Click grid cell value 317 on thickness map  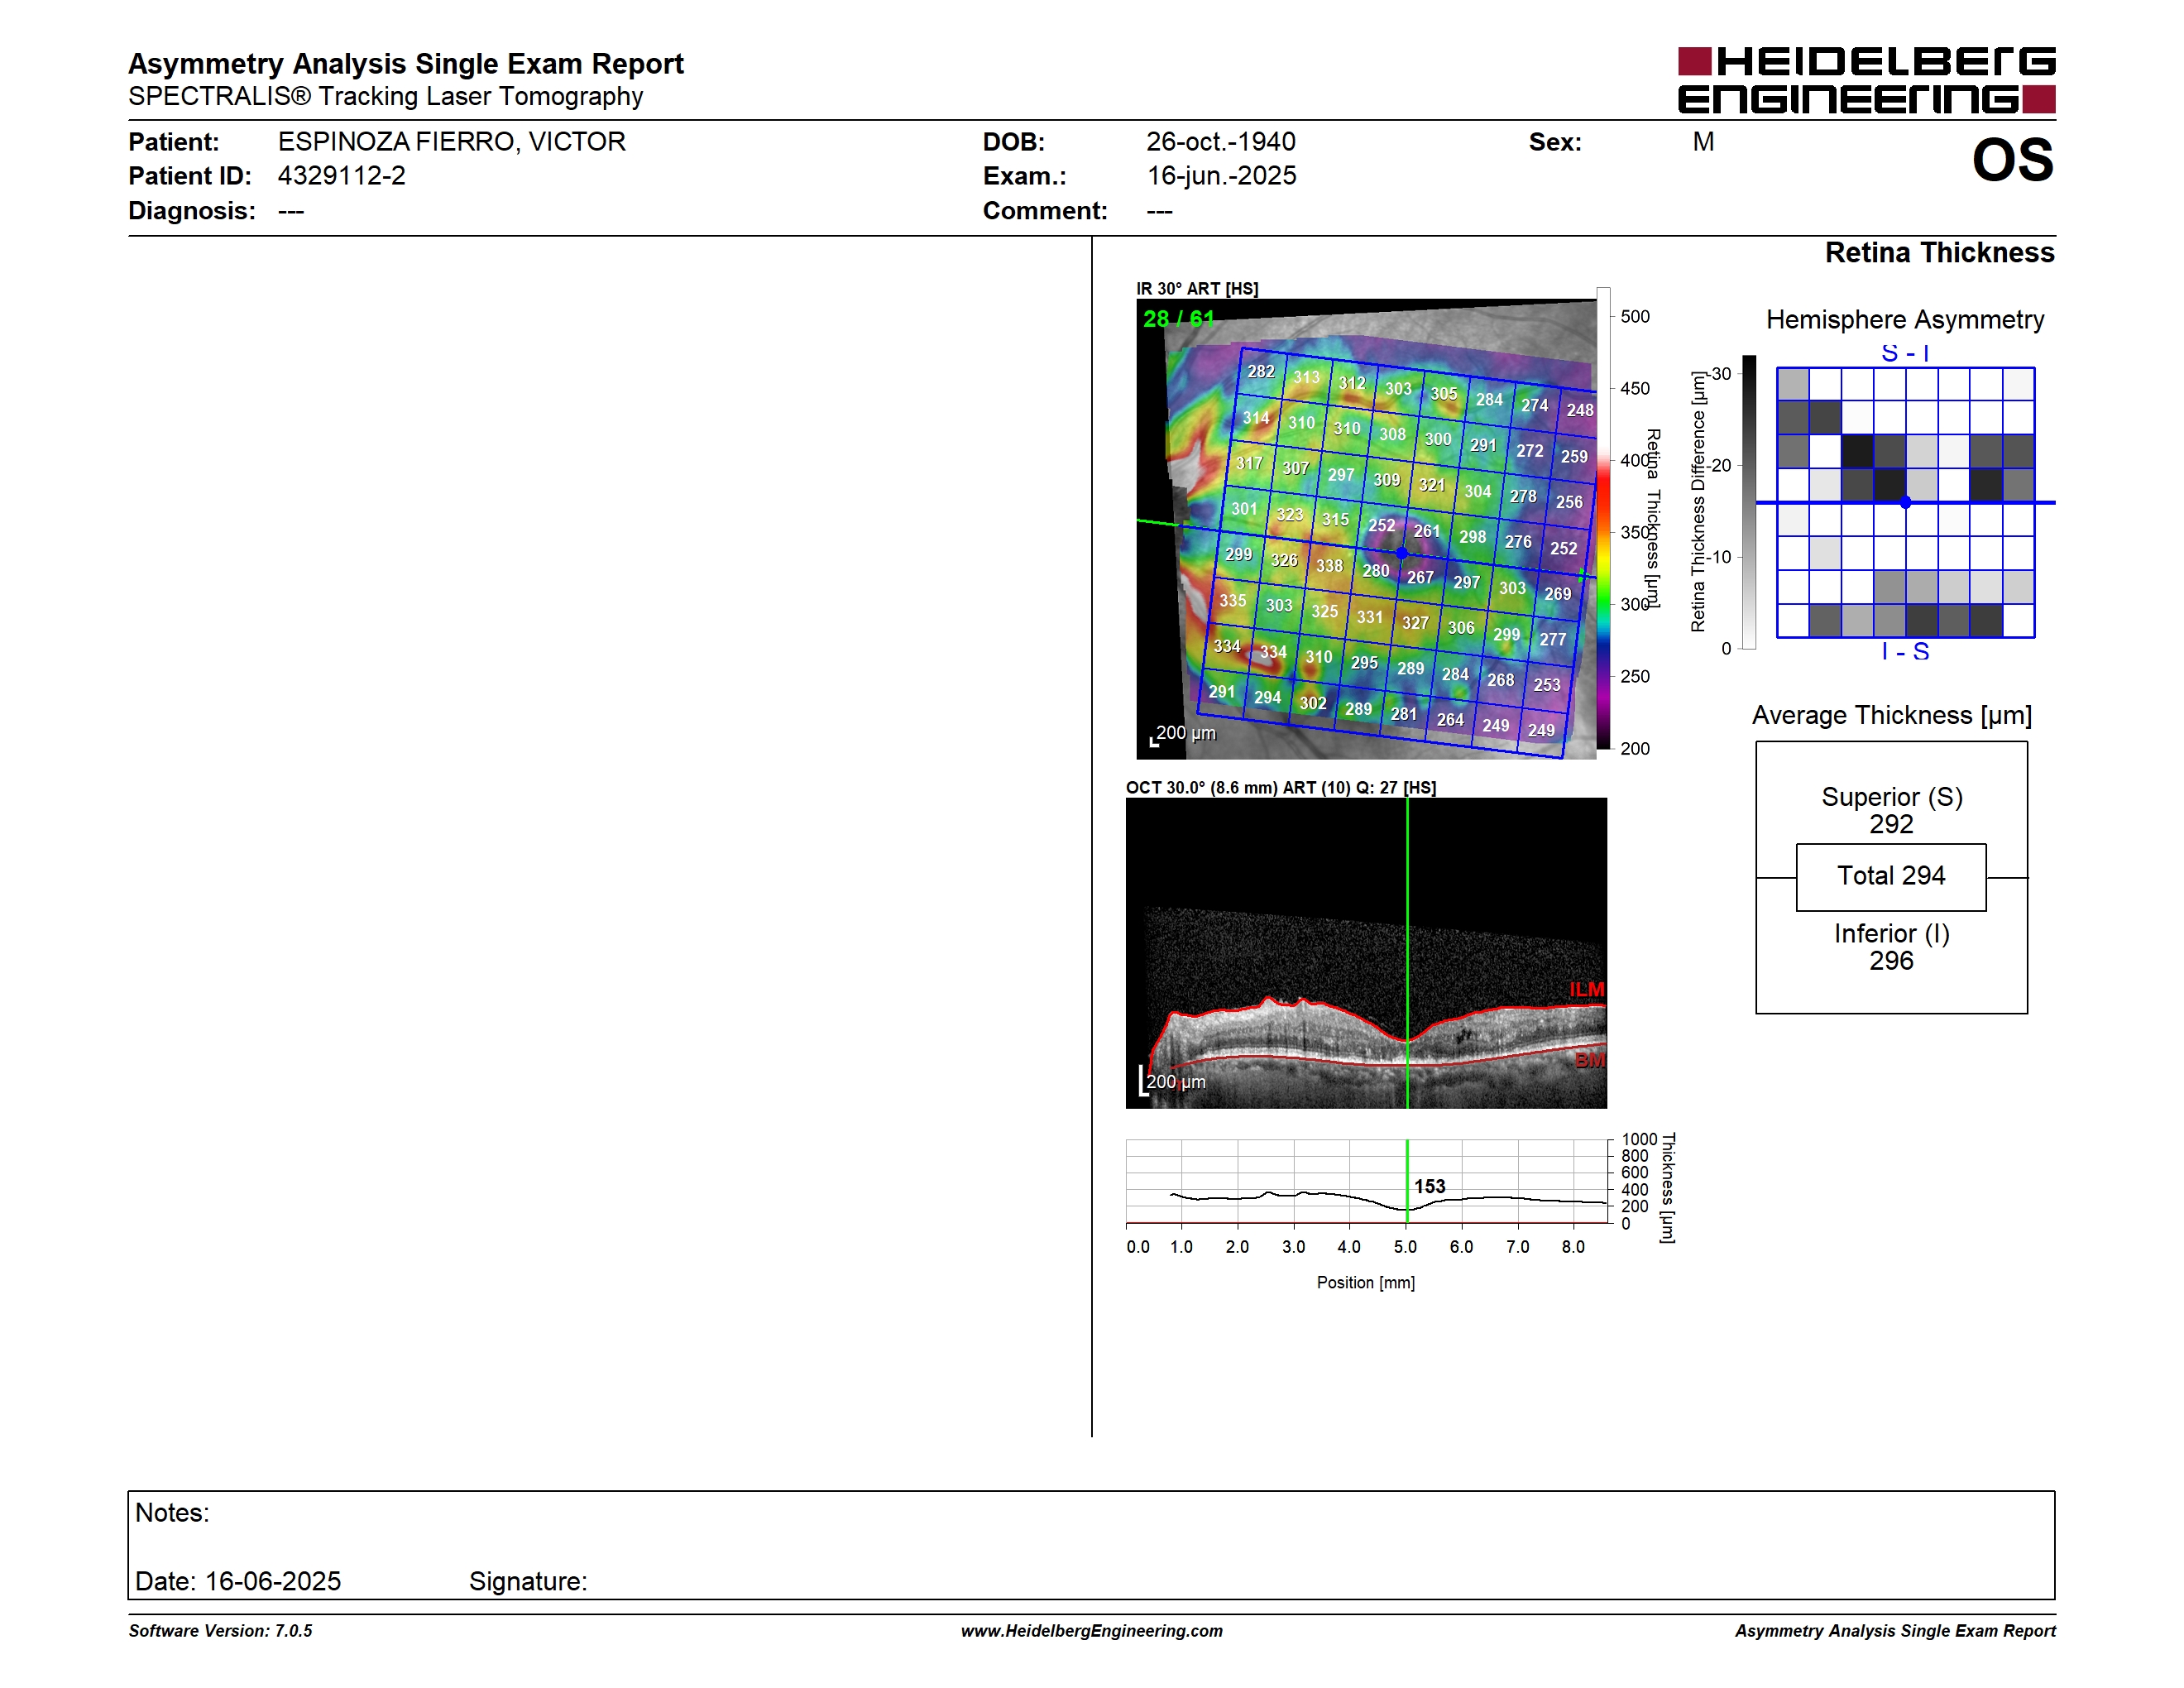(x=1249, y=463)
